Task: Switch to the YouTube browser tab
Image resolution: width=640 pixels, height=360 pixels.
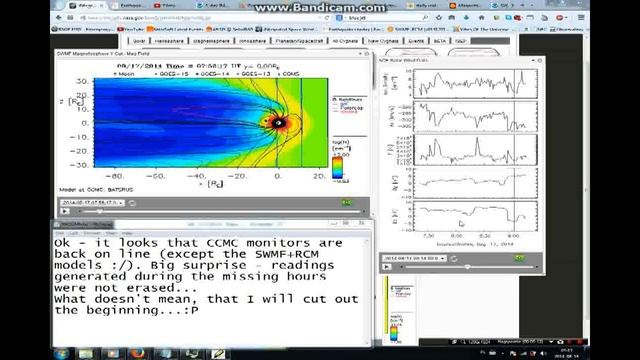Action: coord(168,5)
